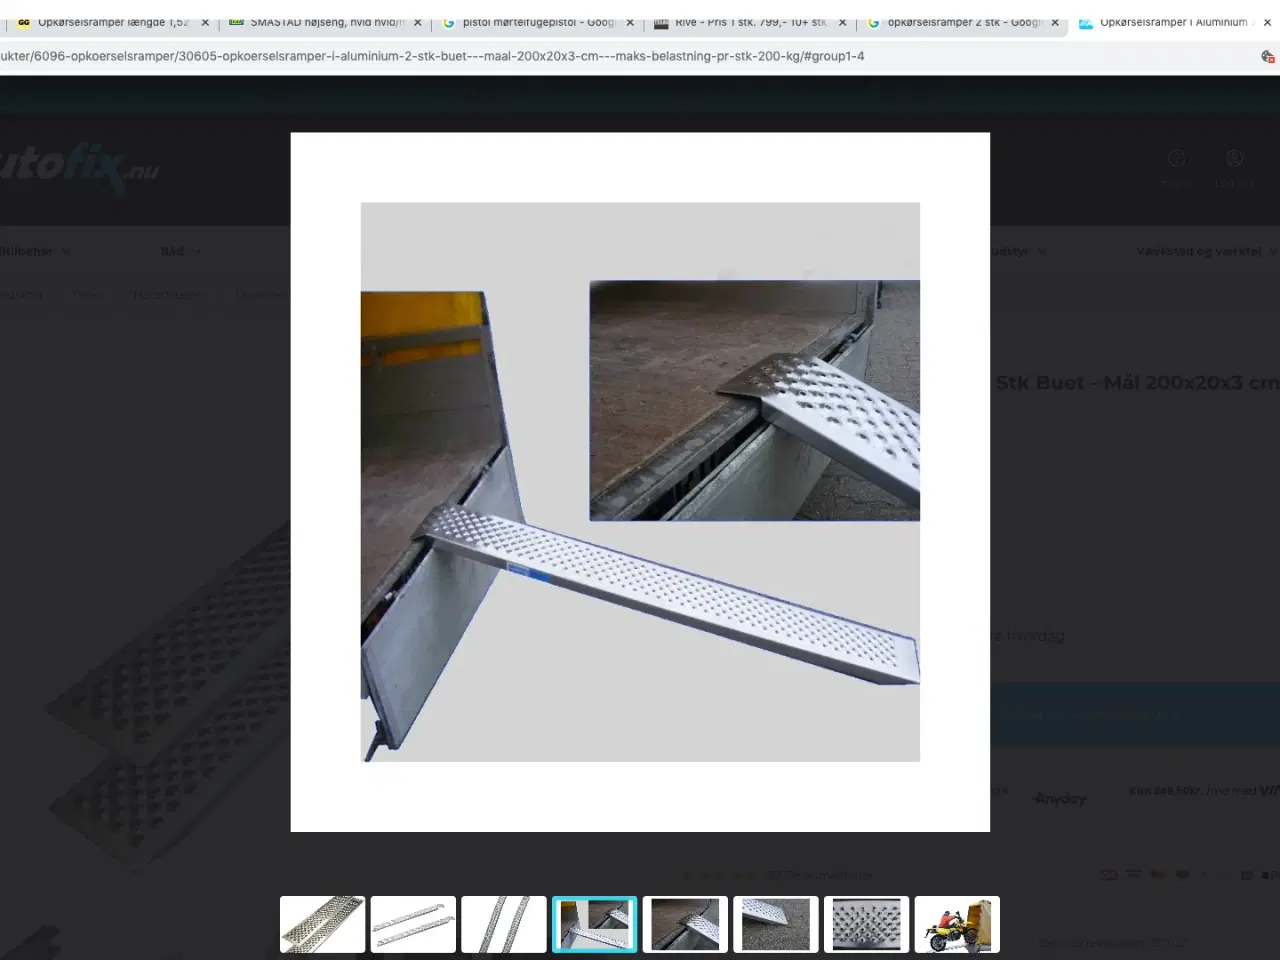Screen dimensions: 1280x960
Task: Select the second thumbnail of two ramps side view
Action: pos(413,924)
